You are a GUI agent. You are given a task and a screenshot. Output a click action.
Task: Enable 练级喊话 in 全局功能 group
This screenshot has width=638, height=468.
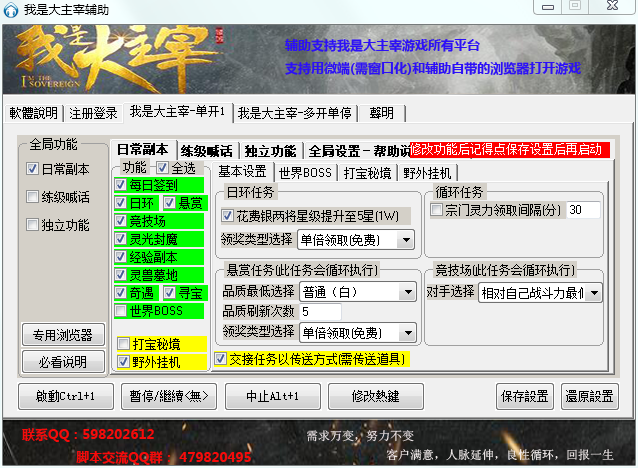point(33,197)
